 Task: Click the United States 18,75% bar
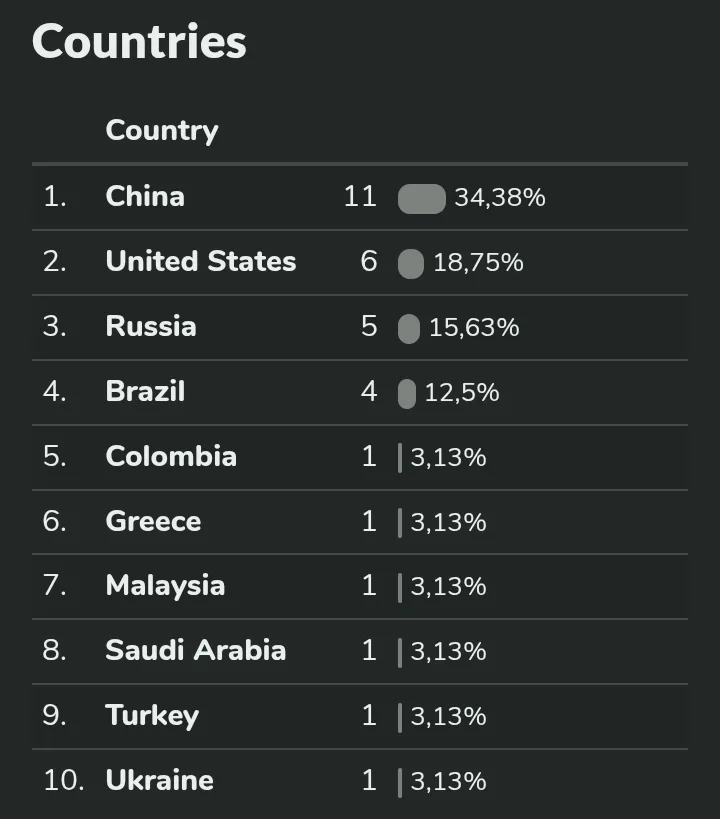click(411, 264)
